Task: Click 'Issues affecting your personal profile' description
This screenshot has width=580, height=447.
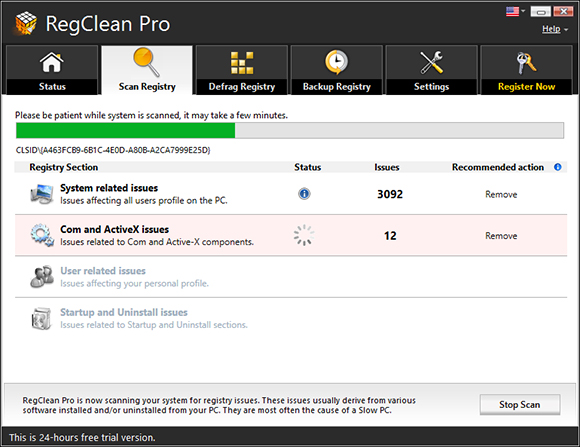Action: pyautogui.click(x=134, y=283)
